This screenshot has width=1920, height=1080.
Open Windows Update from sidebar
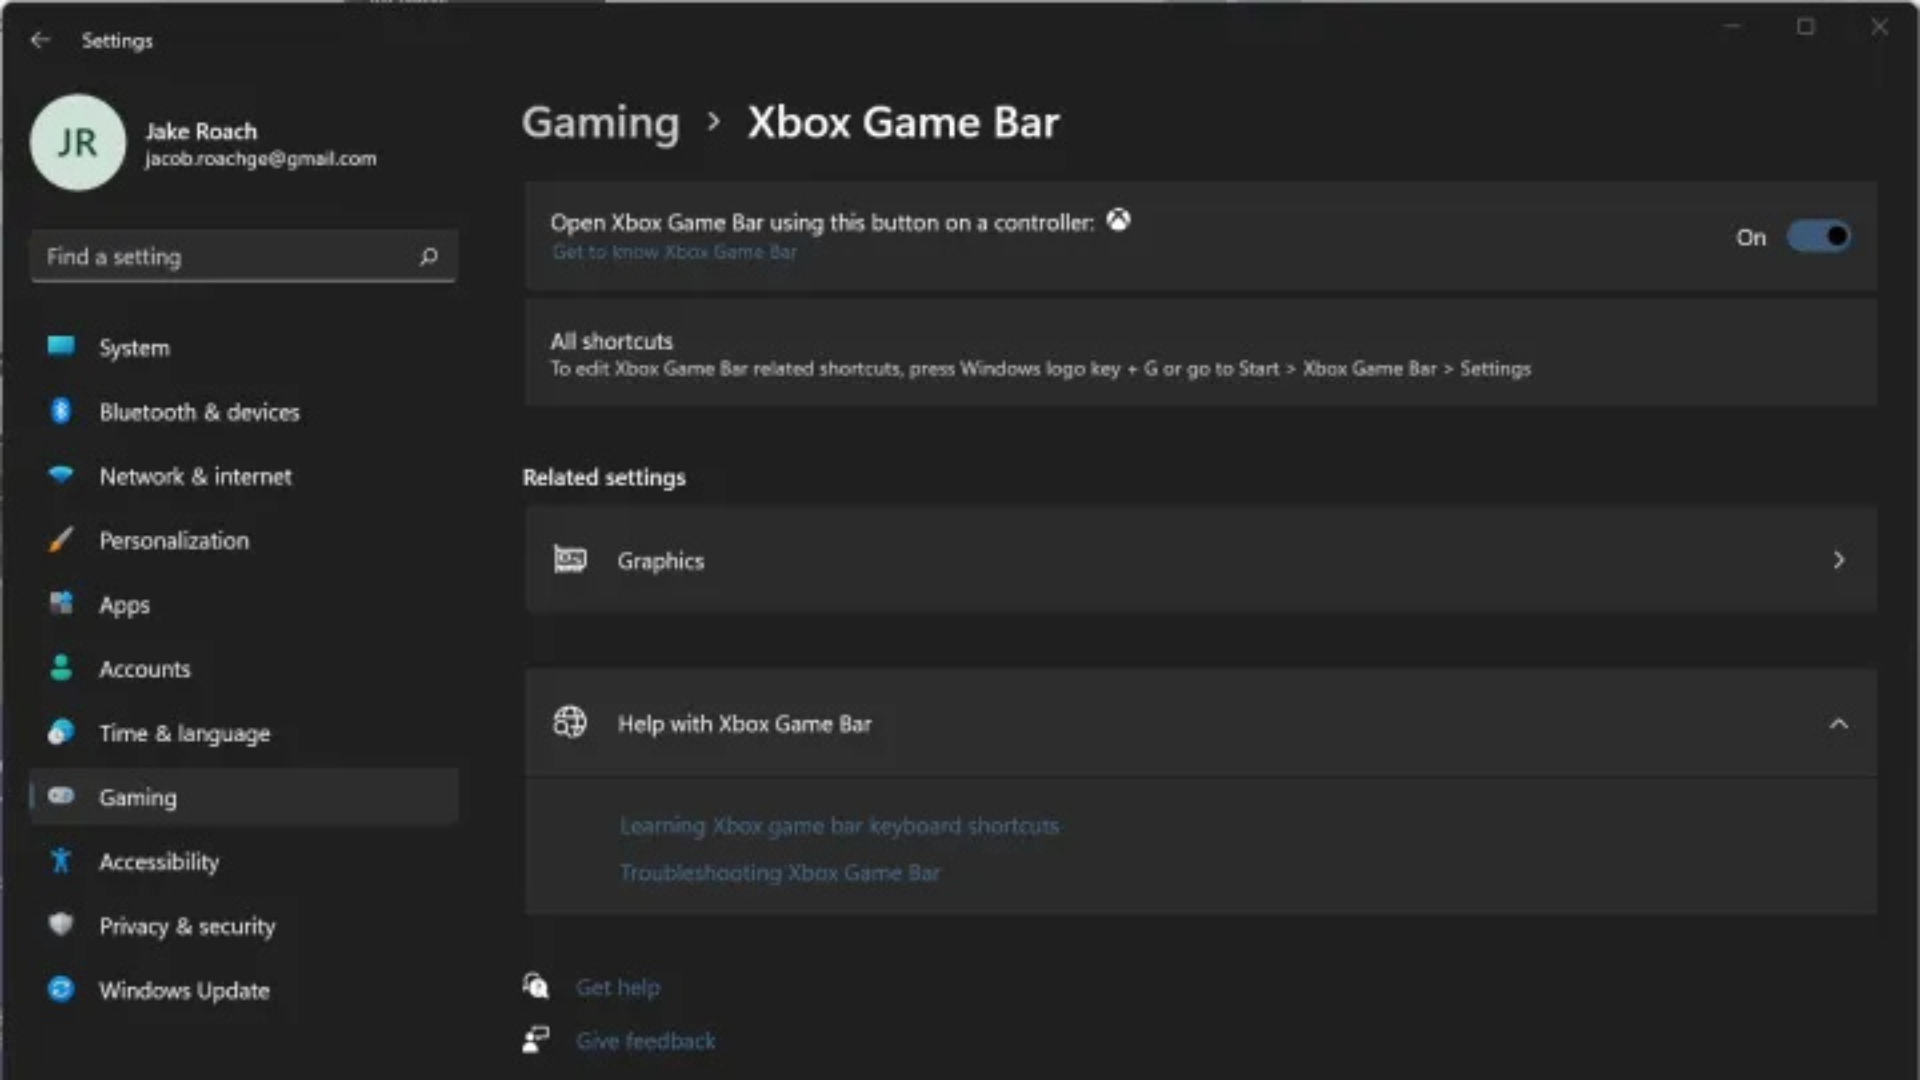(183, 990)
